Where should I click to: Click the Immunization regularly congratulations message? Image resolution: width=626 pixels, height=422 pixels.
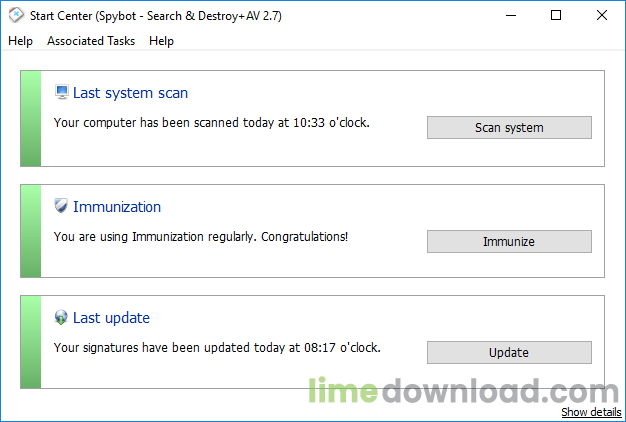(201, 237)
